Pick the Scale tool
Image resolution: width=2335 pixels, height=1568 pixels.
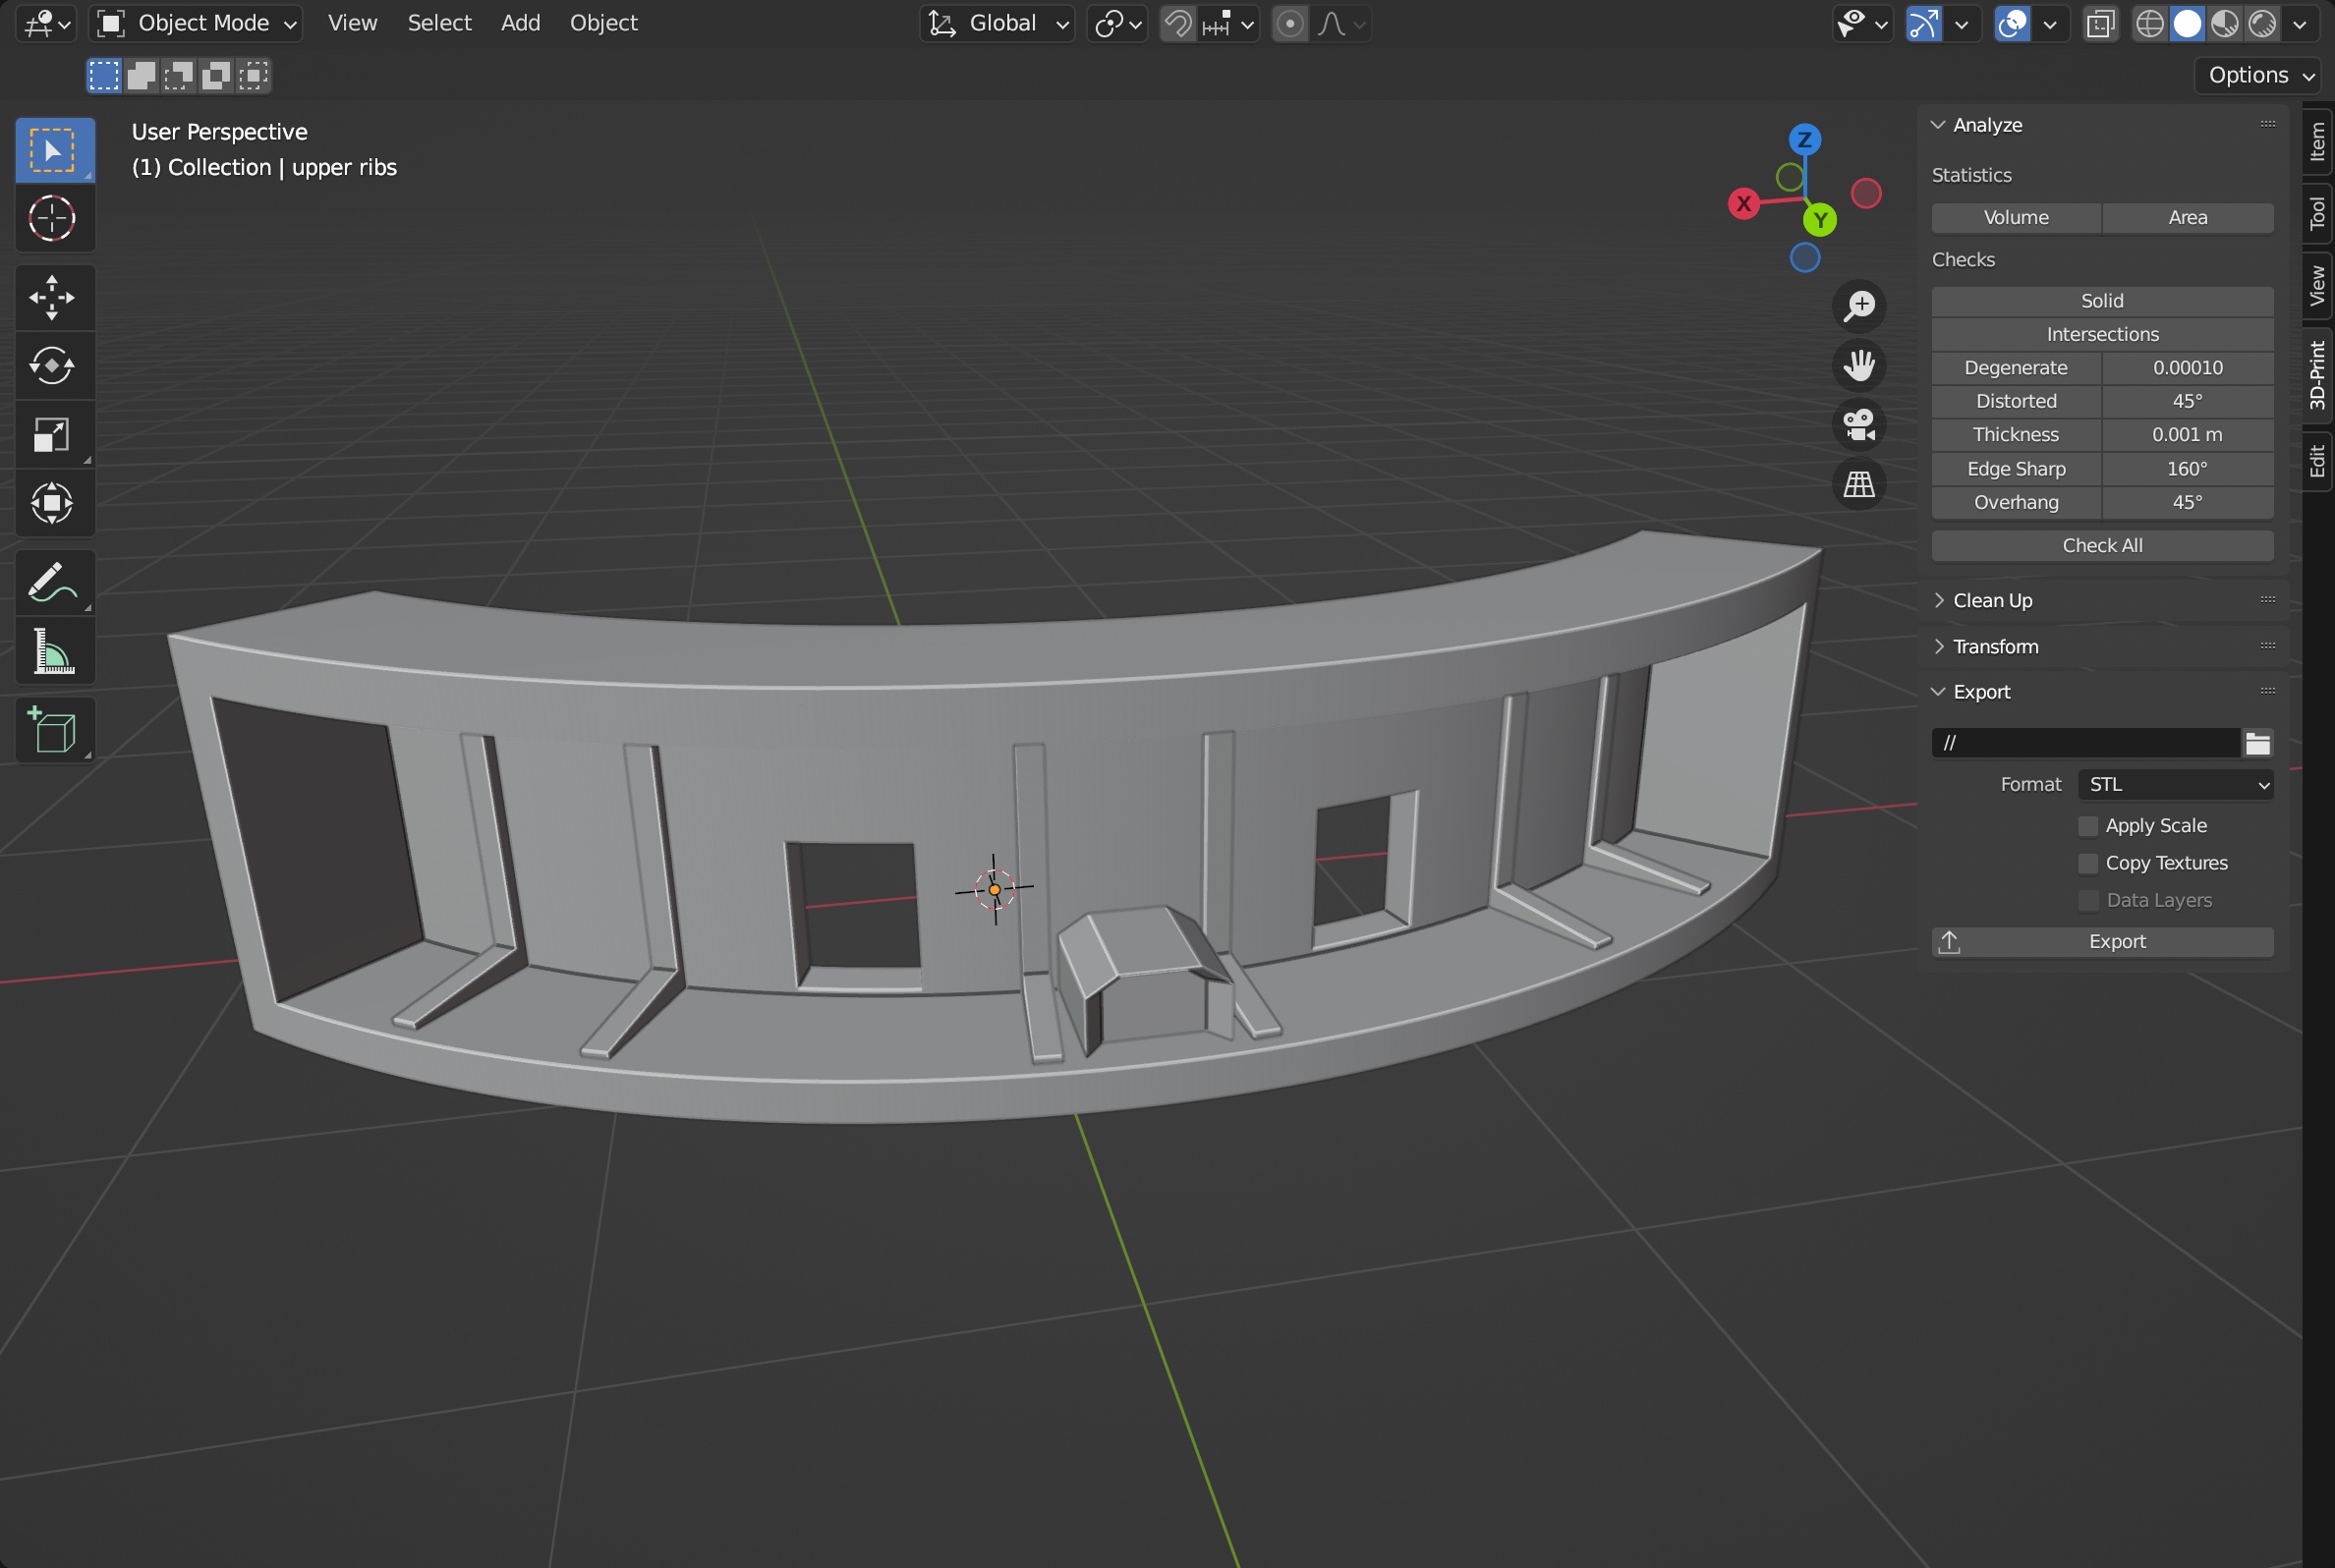coord(54,434)
